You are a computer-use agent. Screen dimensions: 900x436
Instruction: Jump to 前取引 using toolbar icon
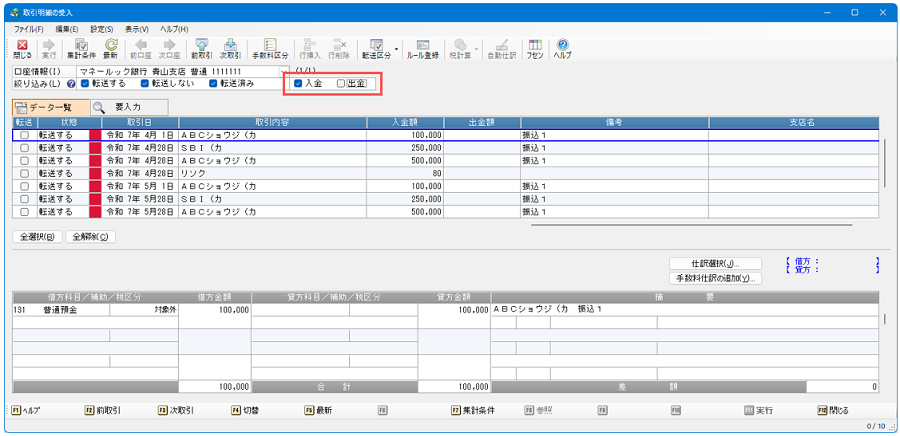pyautogui.click(x=201, y=49)
